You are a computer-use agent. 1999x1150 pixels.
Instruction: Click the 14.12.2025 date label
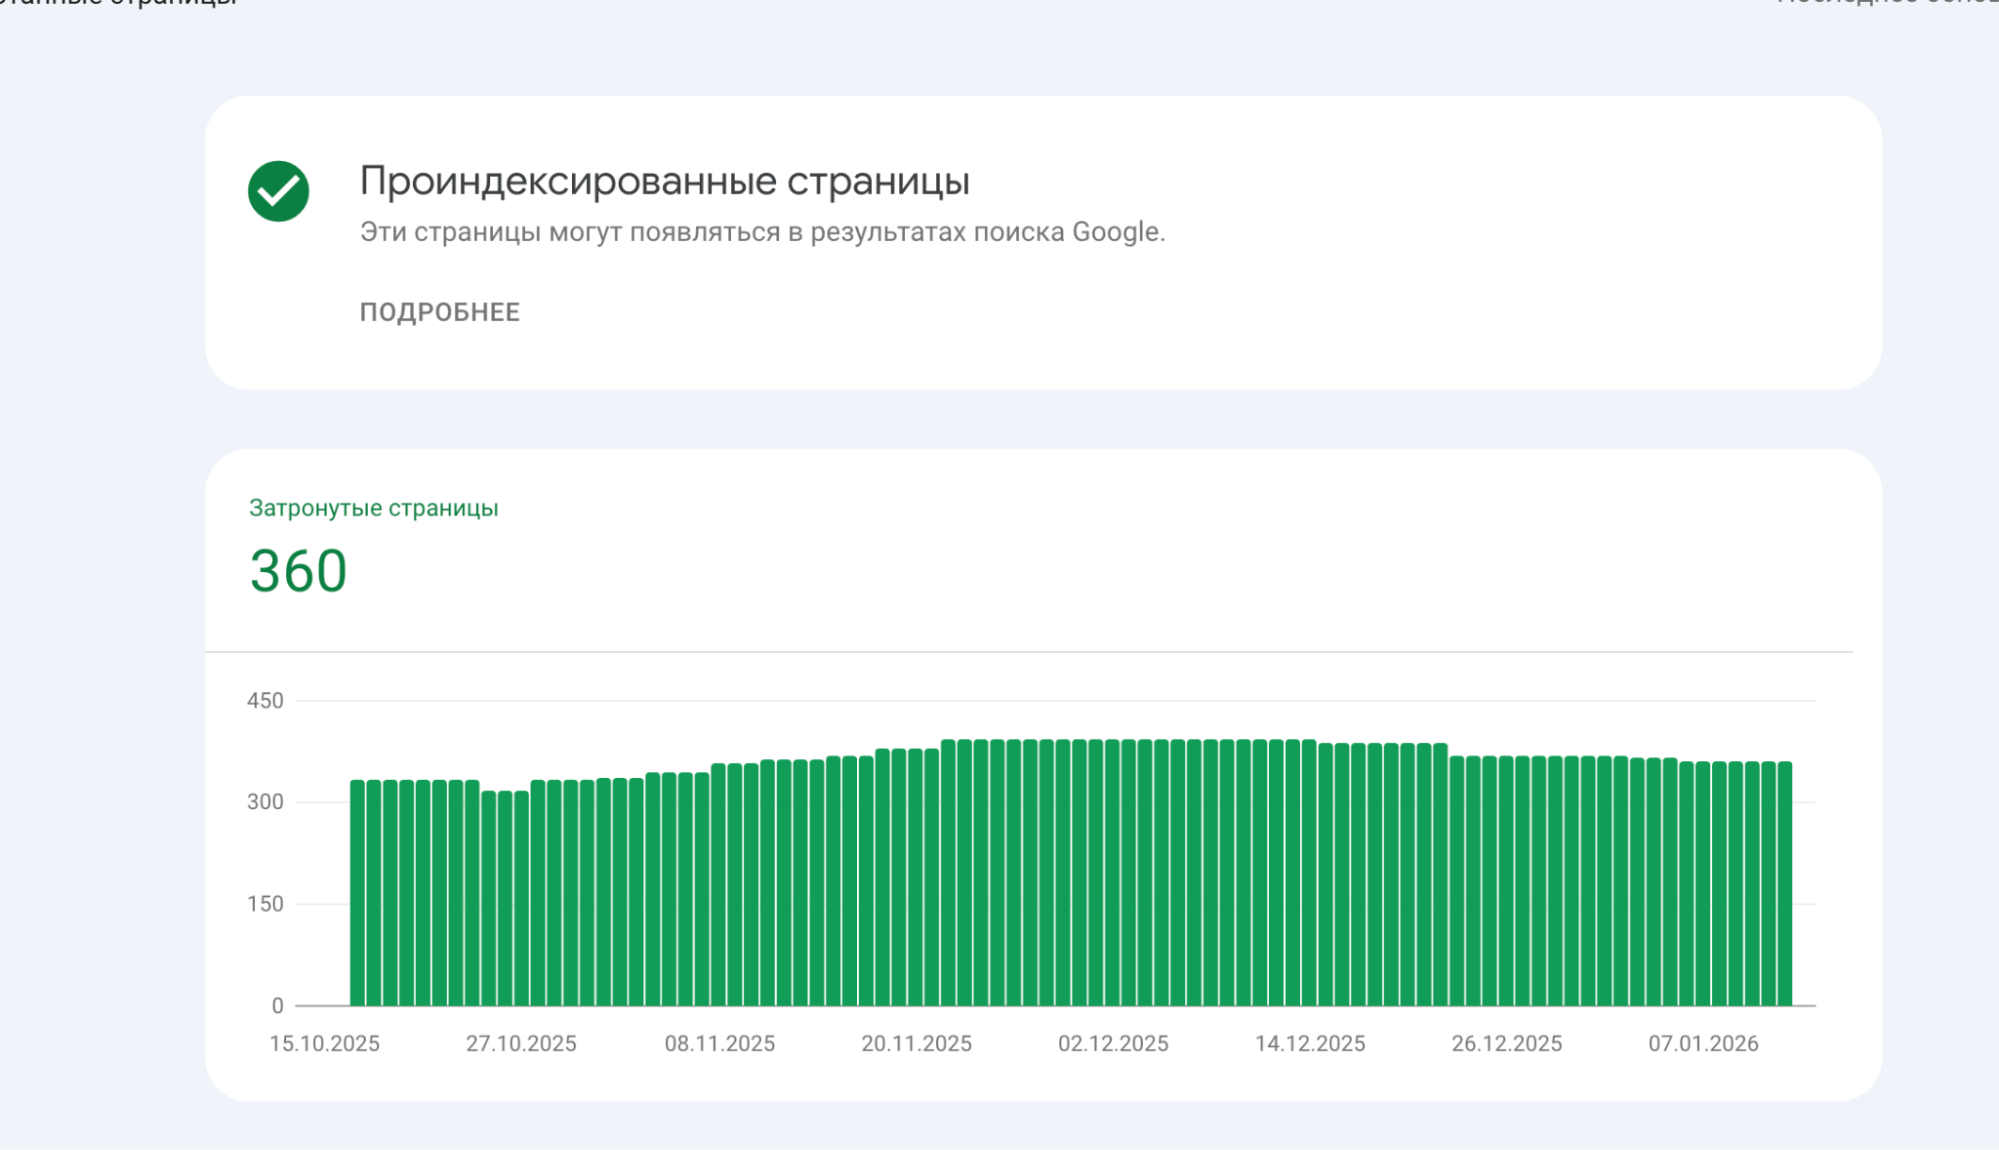(x=1310, y=1043)
